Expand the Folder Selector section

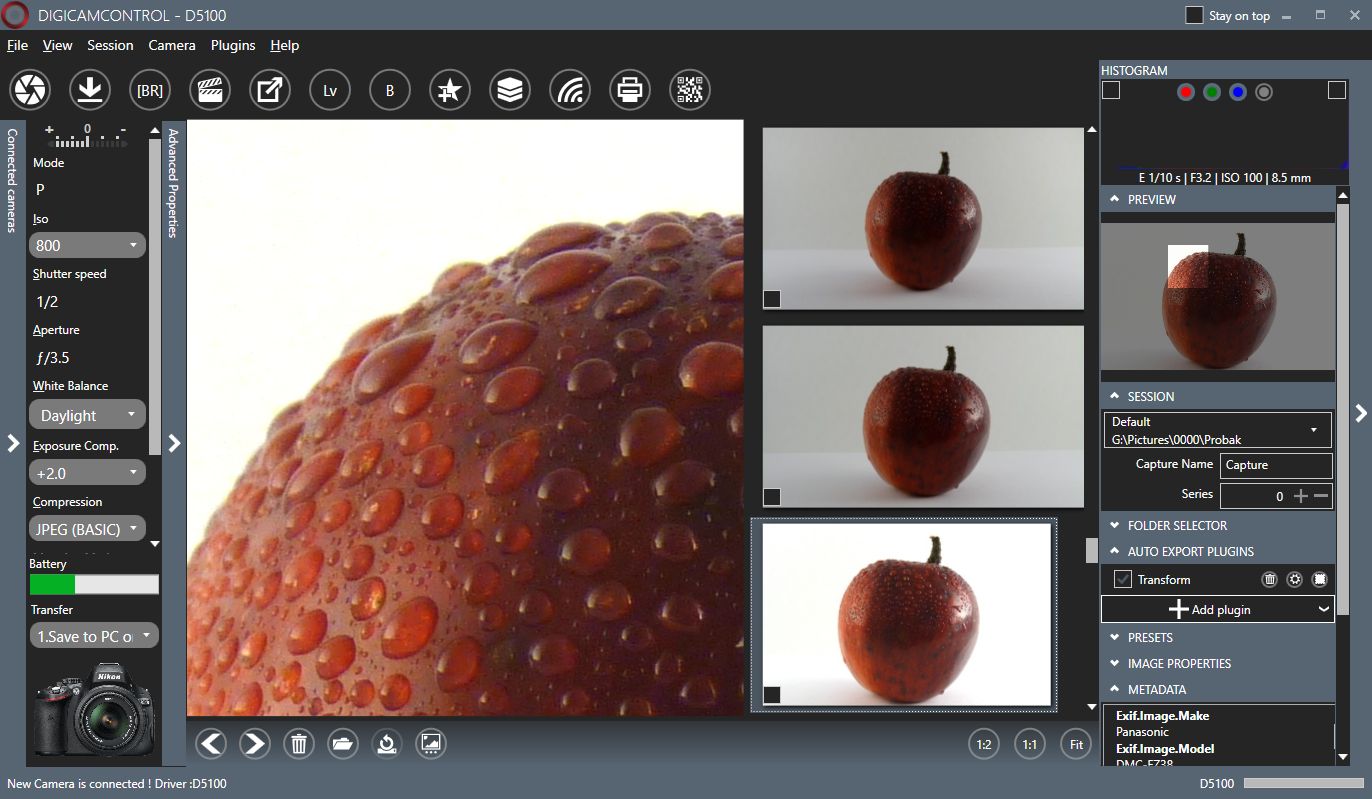[x=1176, y=525]
